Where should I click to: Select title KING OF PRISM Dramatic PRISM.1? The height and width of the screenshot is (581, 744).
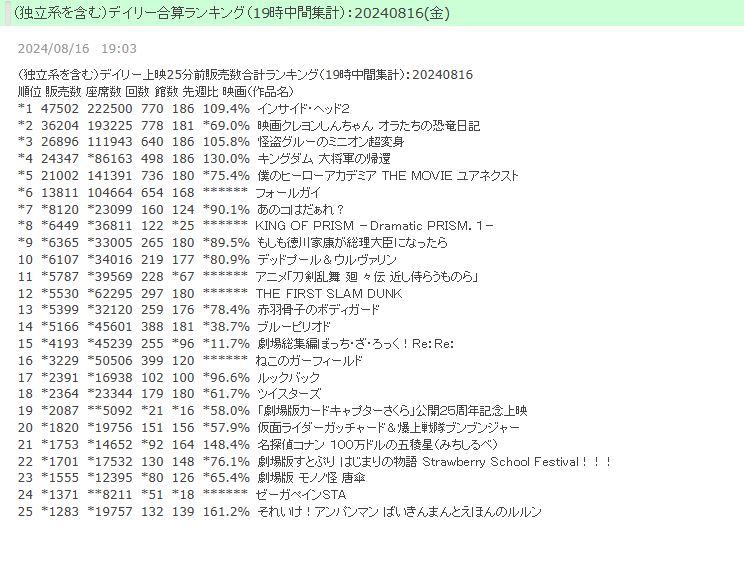click(374, 225)
